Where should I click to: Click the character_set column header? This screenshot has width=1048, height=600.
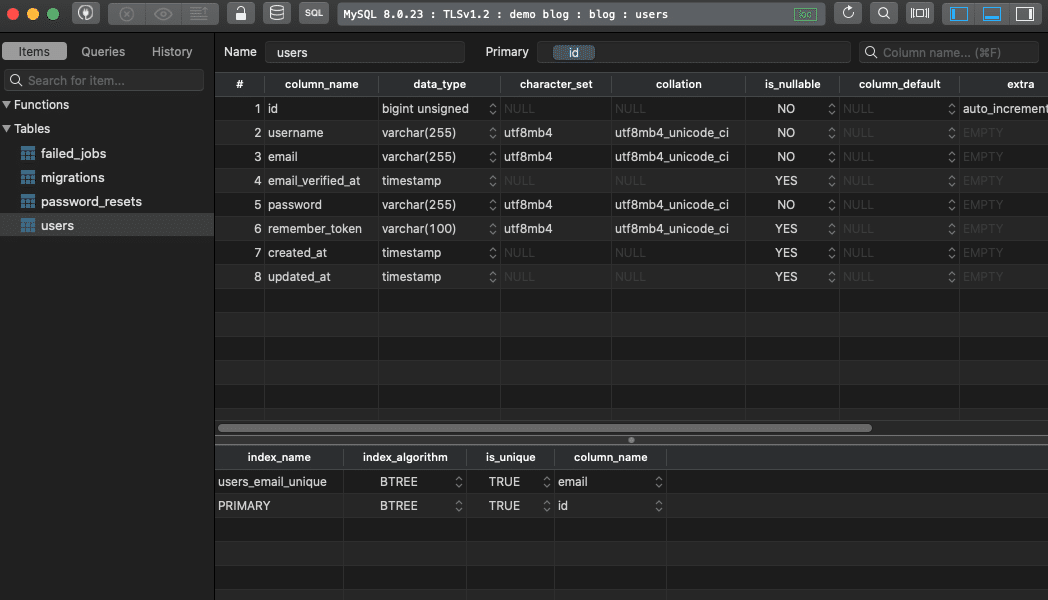[x=556, y=84]
